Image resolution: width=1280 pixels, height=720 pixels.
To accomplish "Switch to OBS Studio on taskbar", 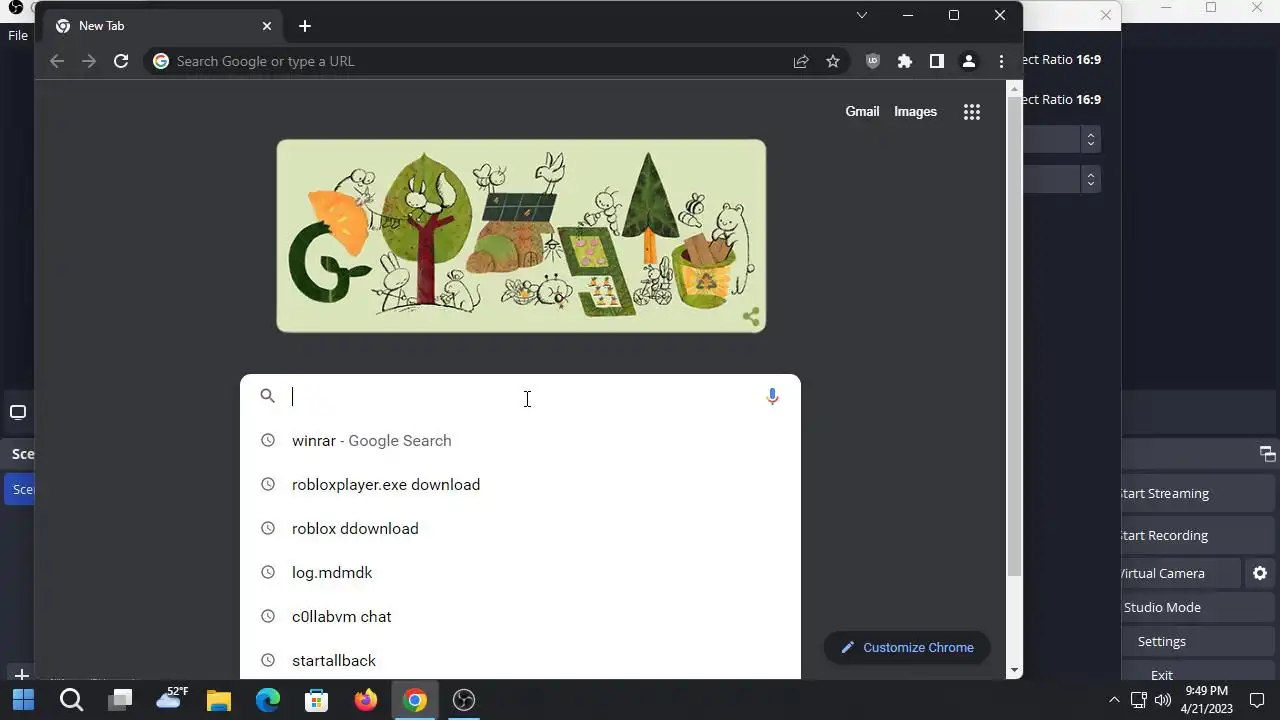I will [464, 700].
